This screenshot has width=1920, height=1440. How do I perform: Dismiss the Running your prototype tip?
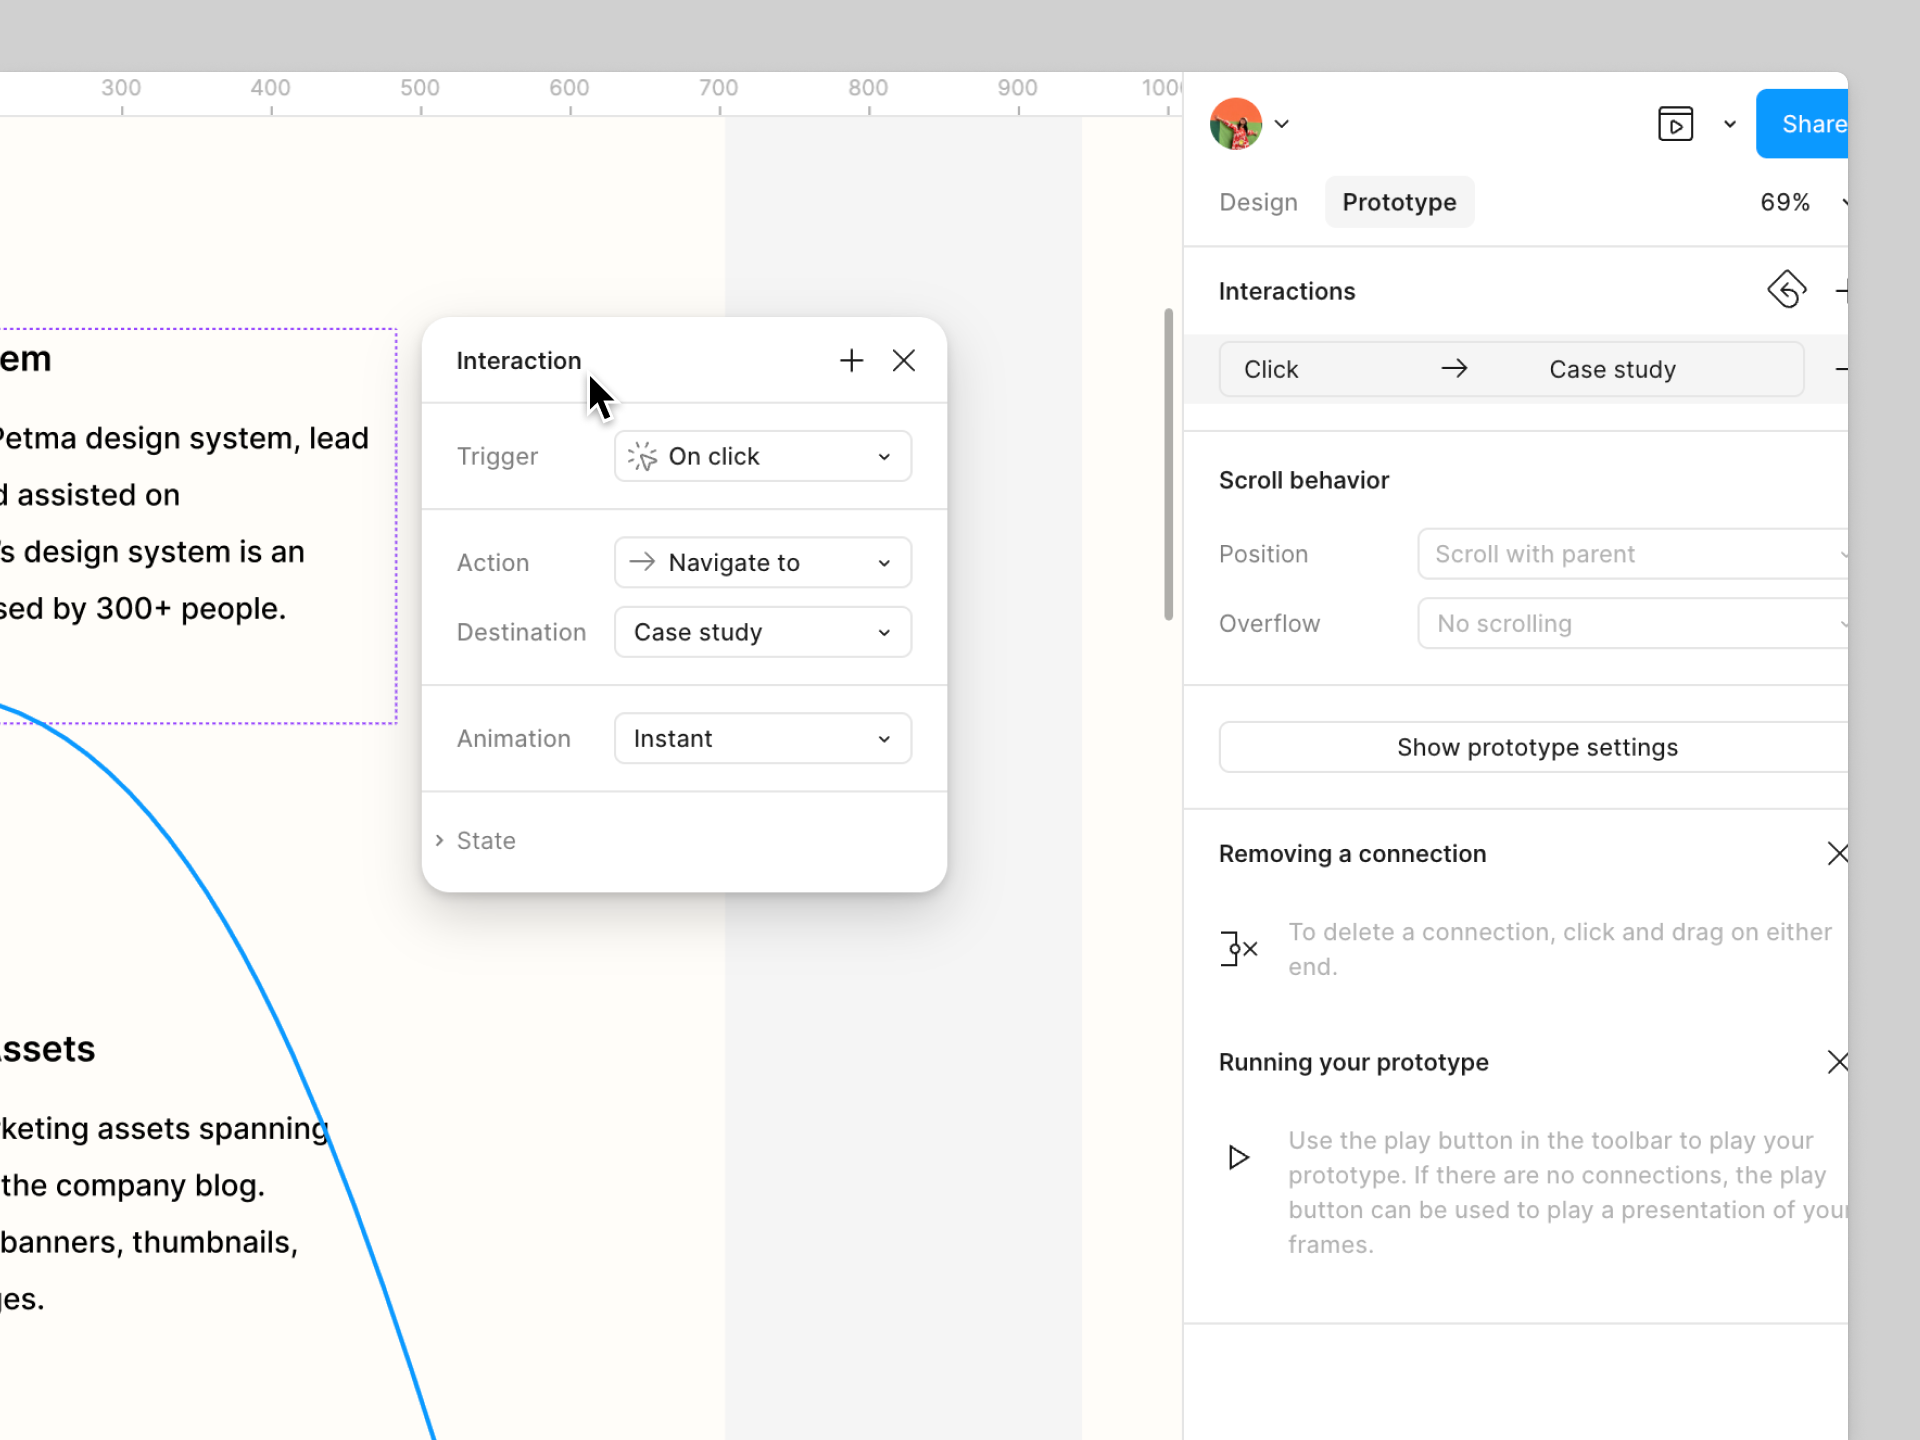tap(1836, 1062)
